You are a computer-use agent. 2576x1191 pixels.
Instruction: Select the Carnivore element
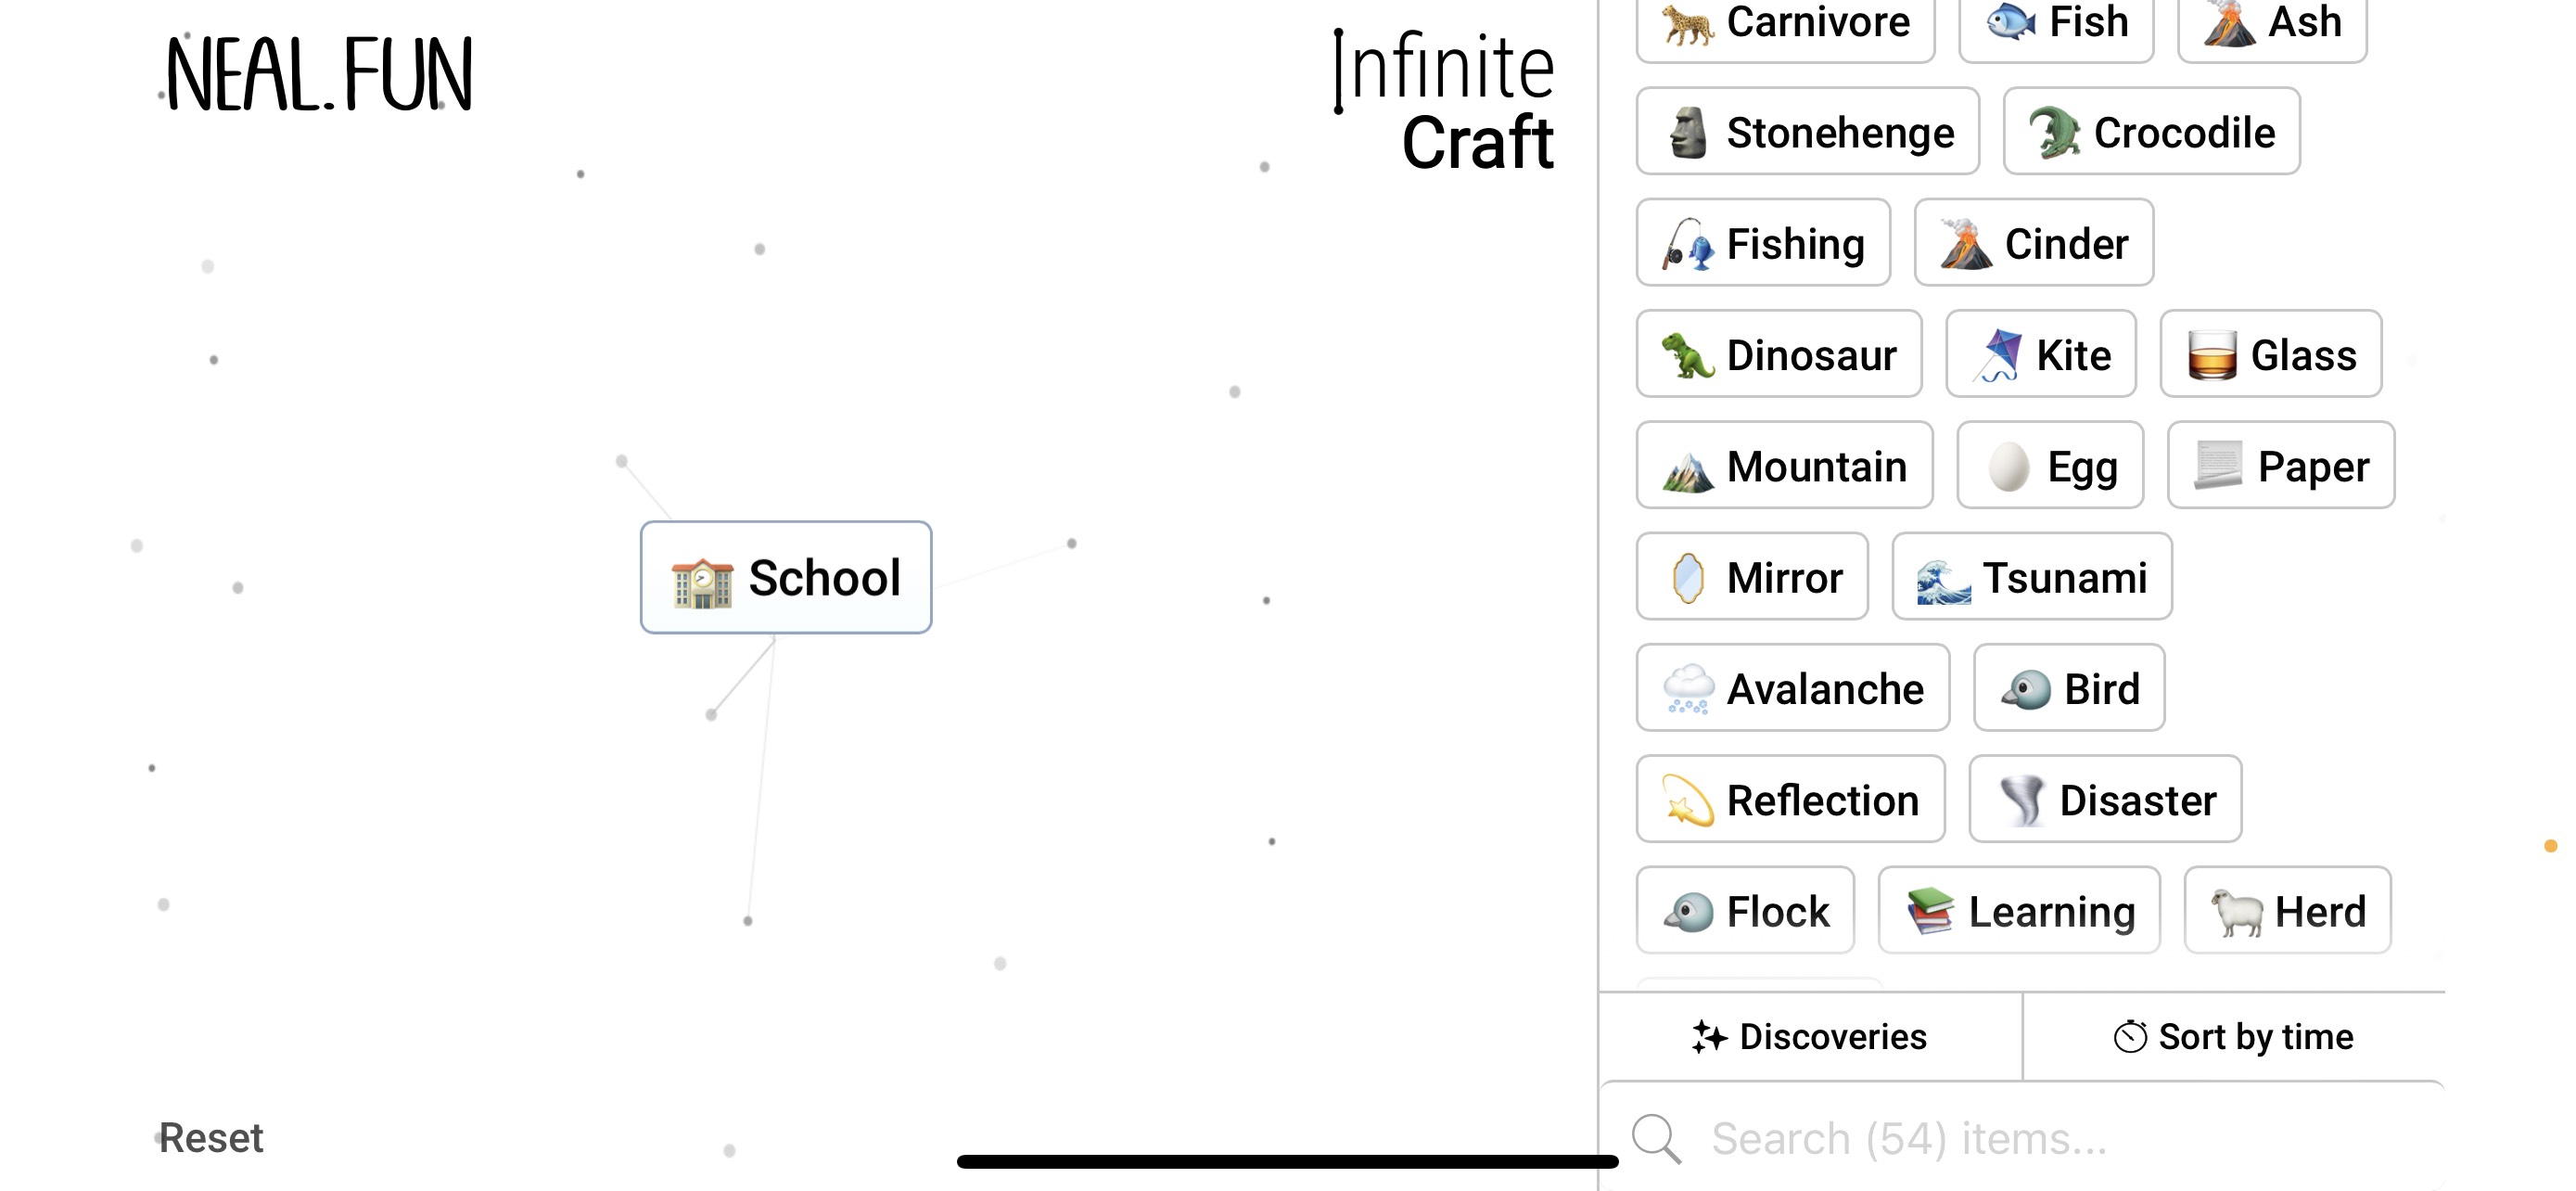(x=1785, y=22)
